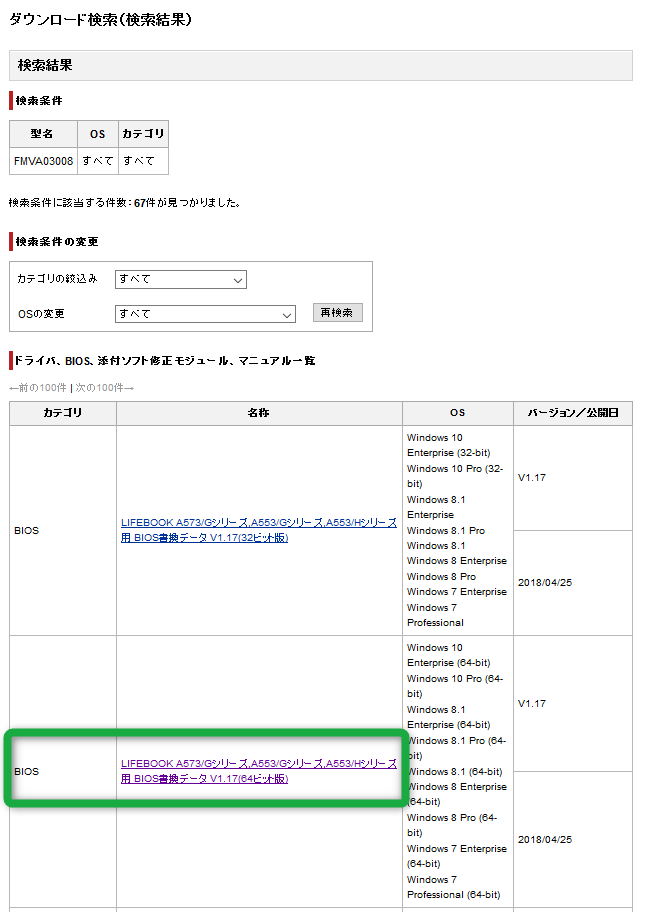Click the Windows 10 Enterprise (32-bit) entry

pos(448,445)
